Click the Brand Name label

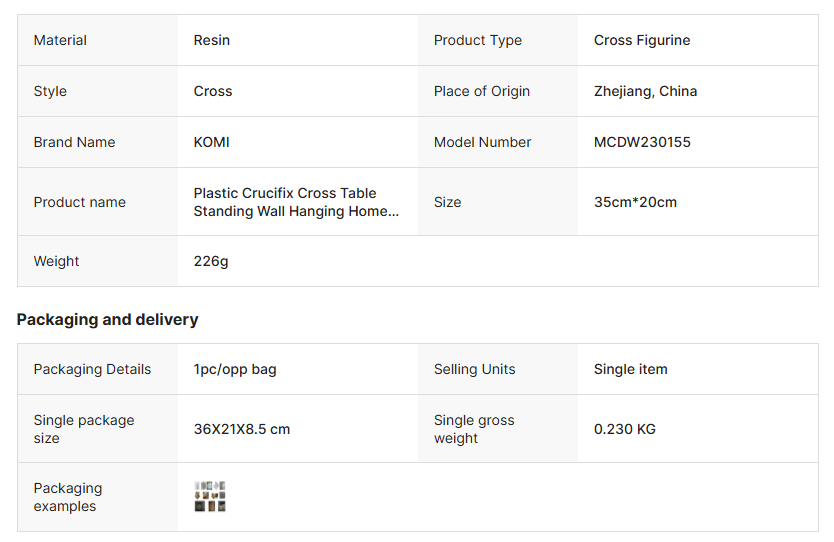coord(74,142)
